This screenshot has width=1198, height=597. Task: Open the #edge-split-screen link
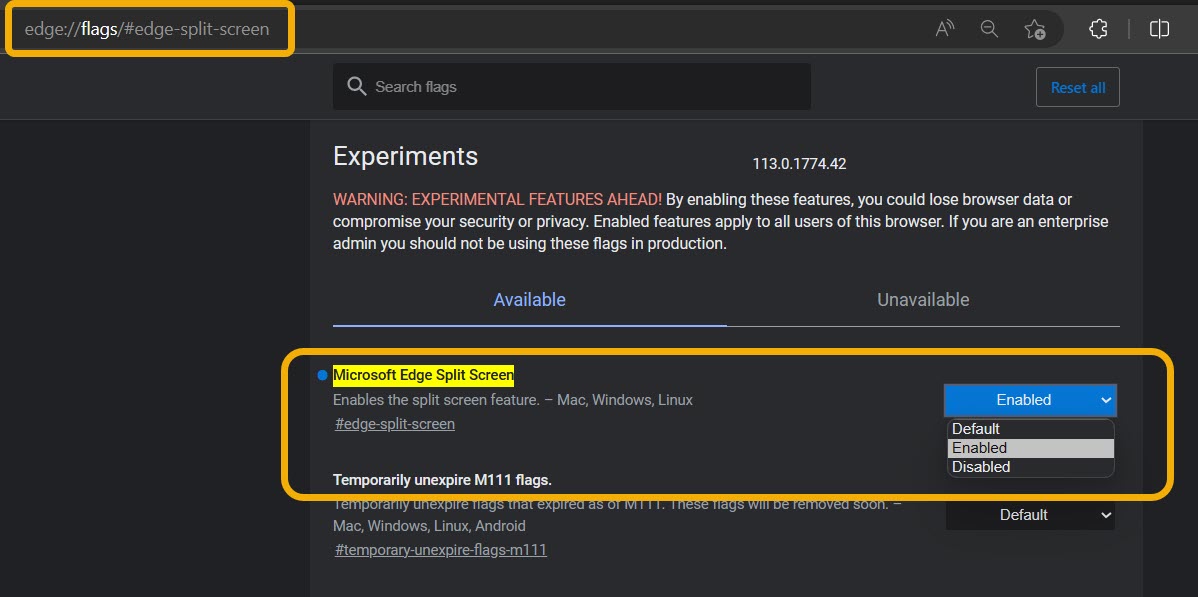394,423
